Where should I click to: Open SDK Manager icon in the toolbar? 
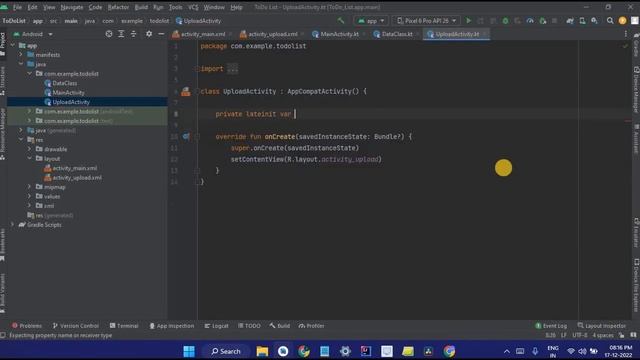tap(594, 20)
